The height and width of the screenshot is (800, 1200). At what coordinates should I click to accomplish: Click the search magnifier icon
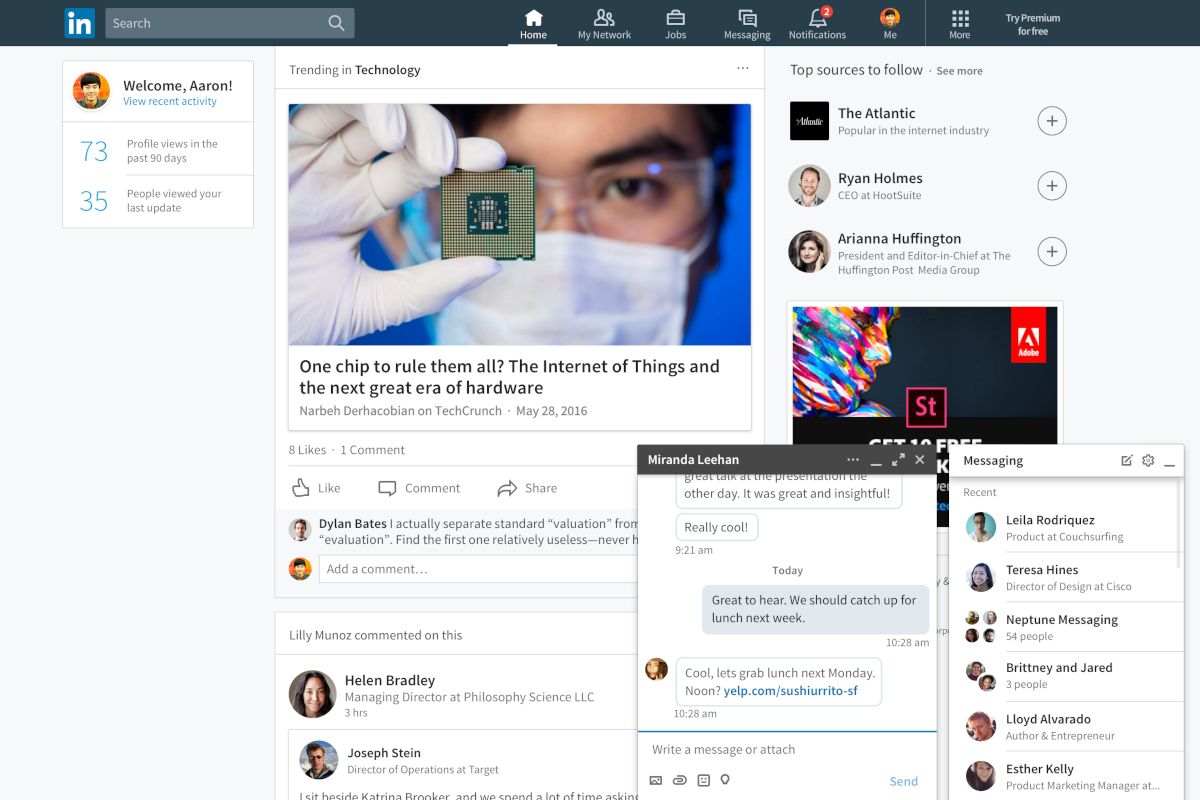pos(336,23)
